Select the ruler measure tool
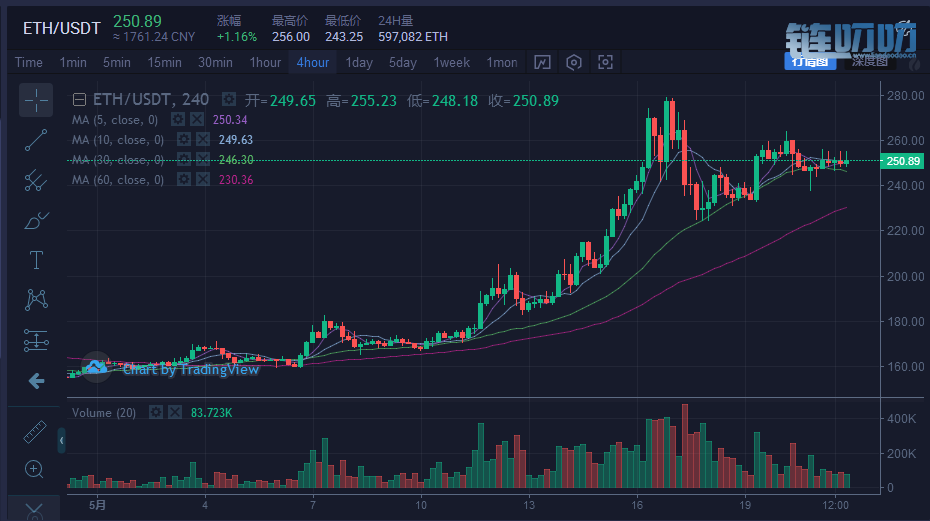Viewport: 930px width, 521px height. click(37, 432)
